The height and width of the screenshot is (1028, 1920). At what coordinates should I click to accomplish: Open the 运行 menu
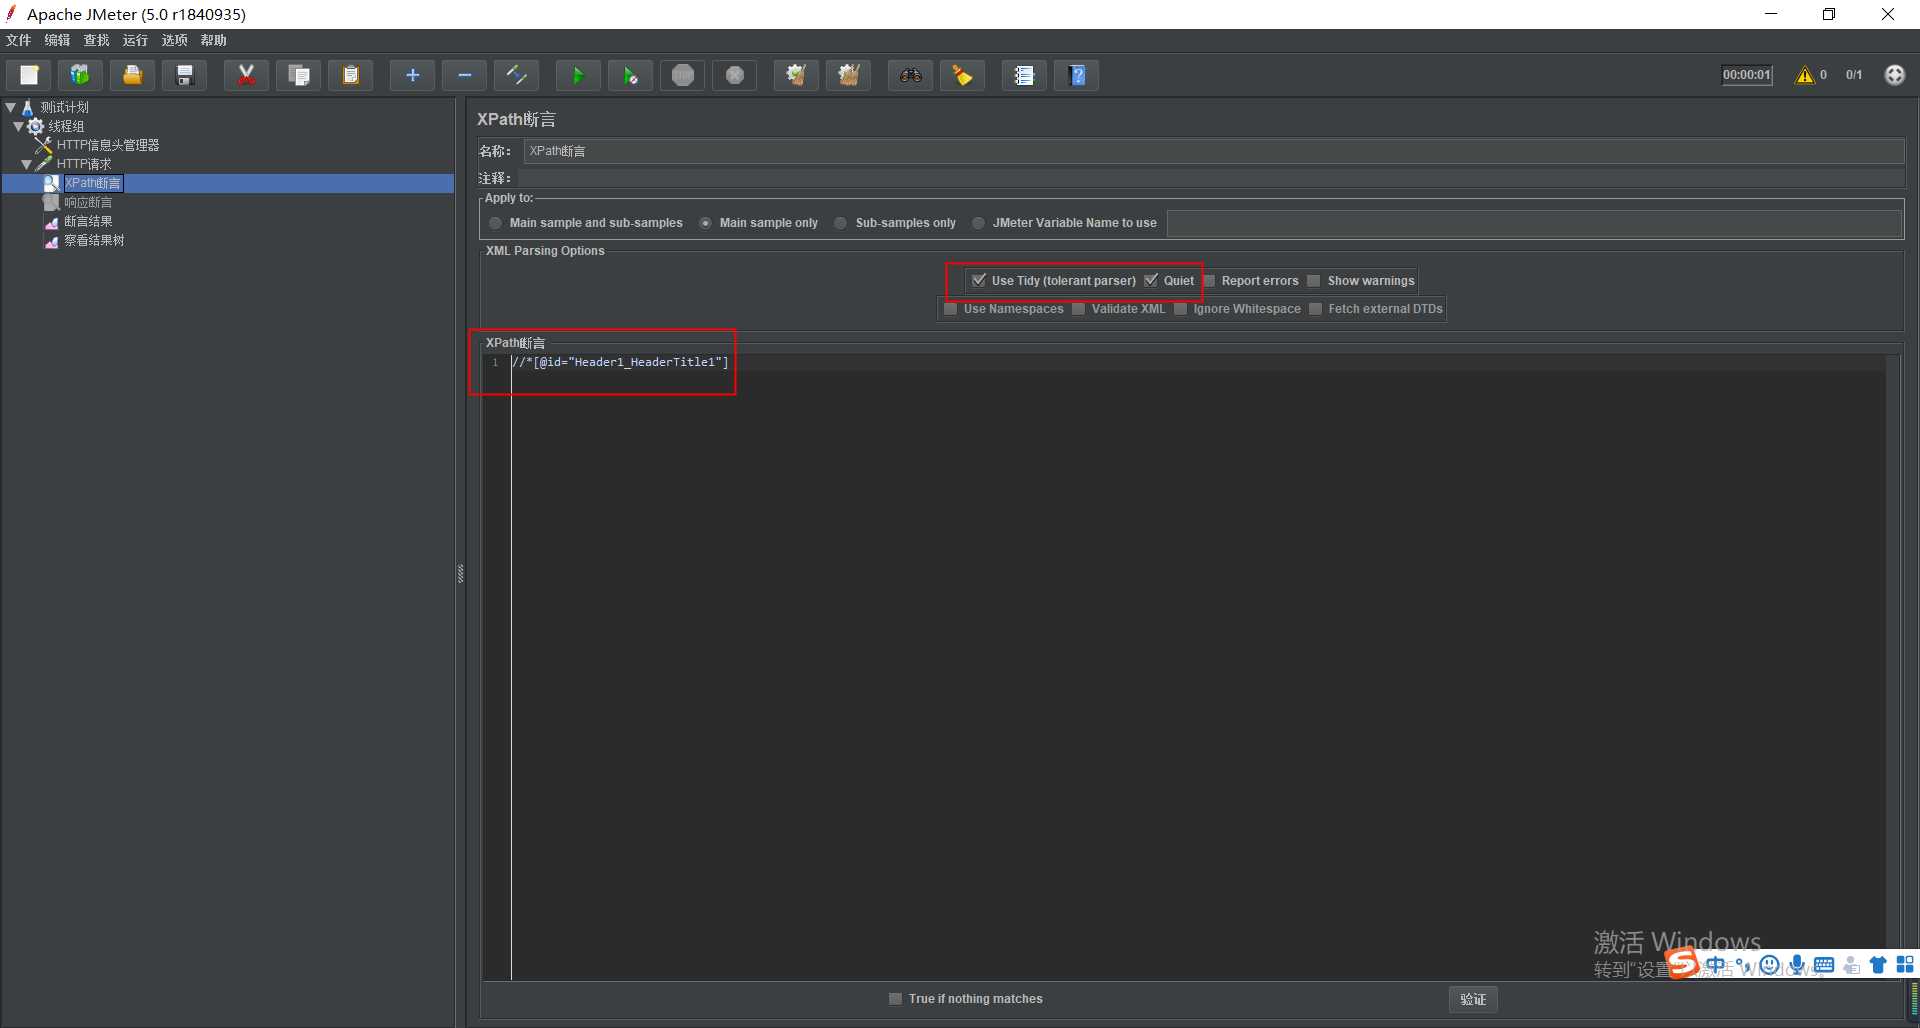point(135,40)
